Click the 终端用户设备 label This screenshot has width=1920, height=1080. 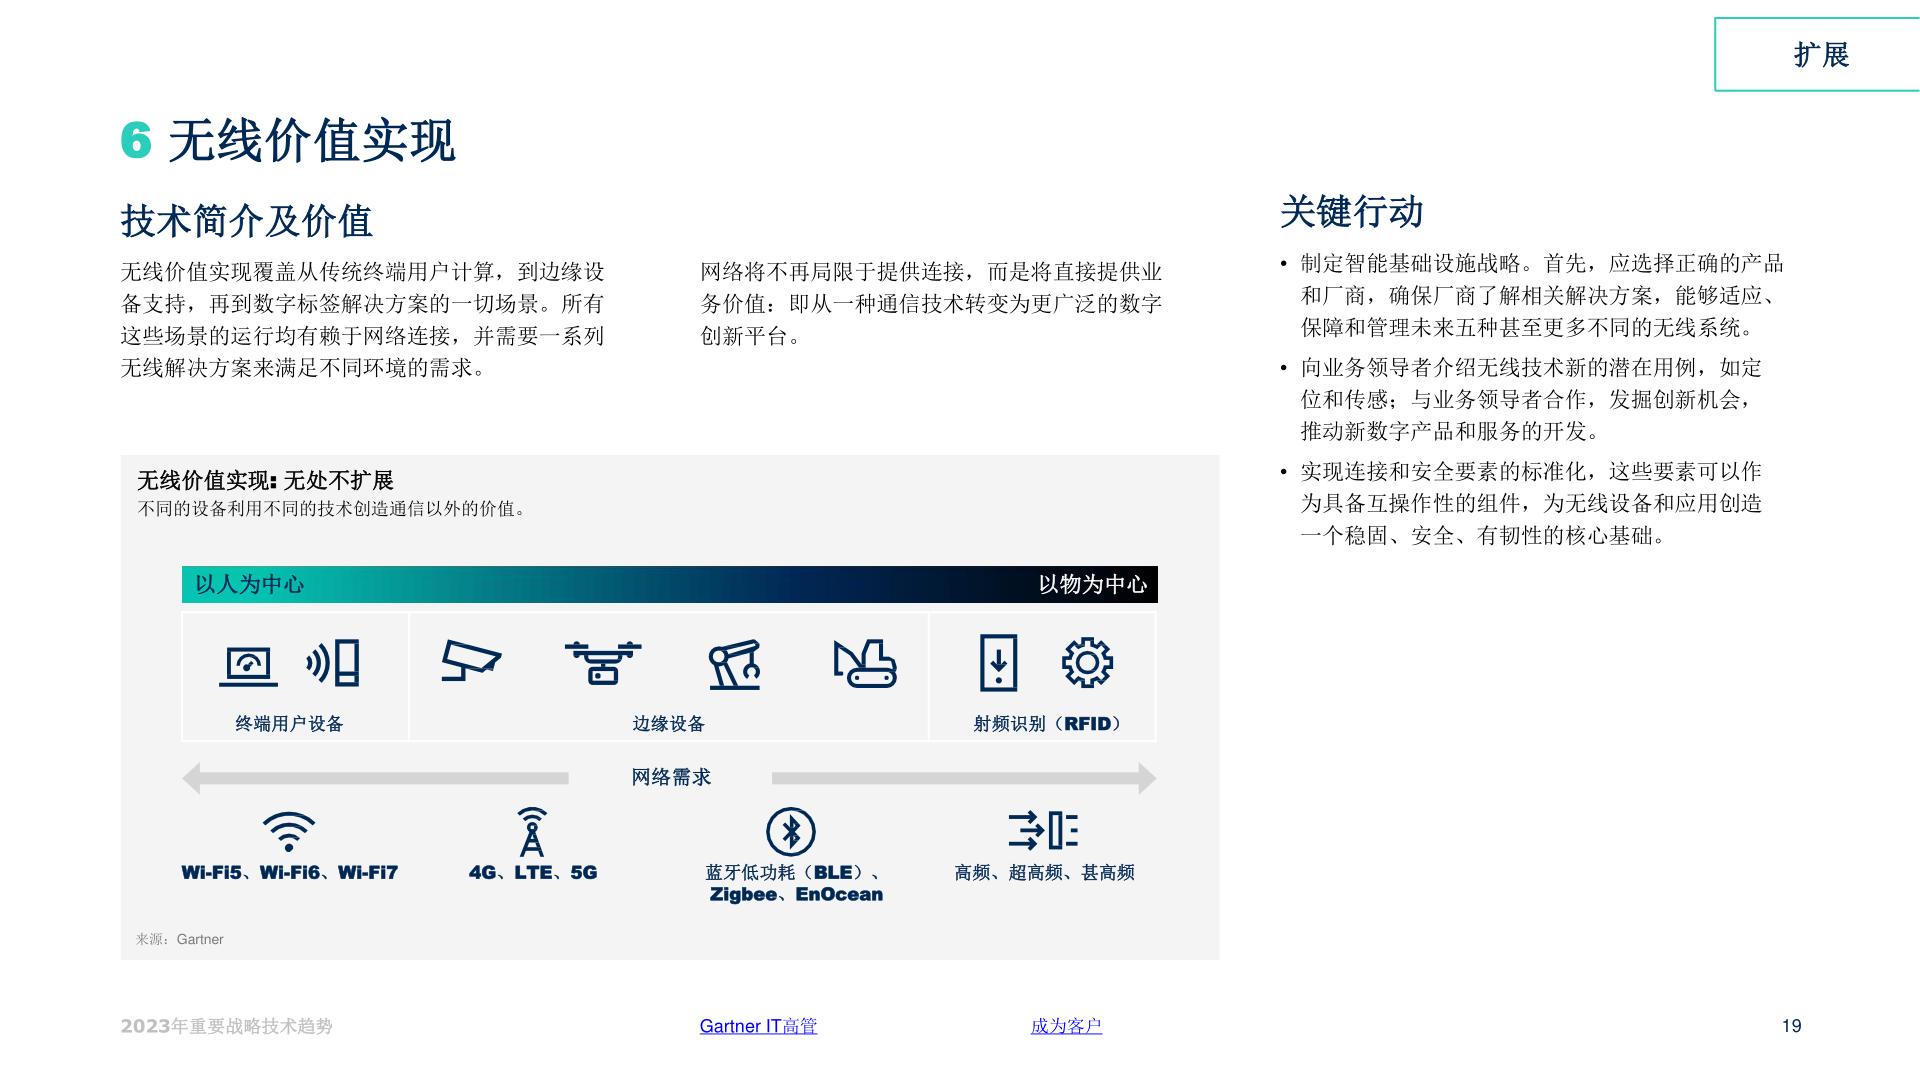point(289,724)
